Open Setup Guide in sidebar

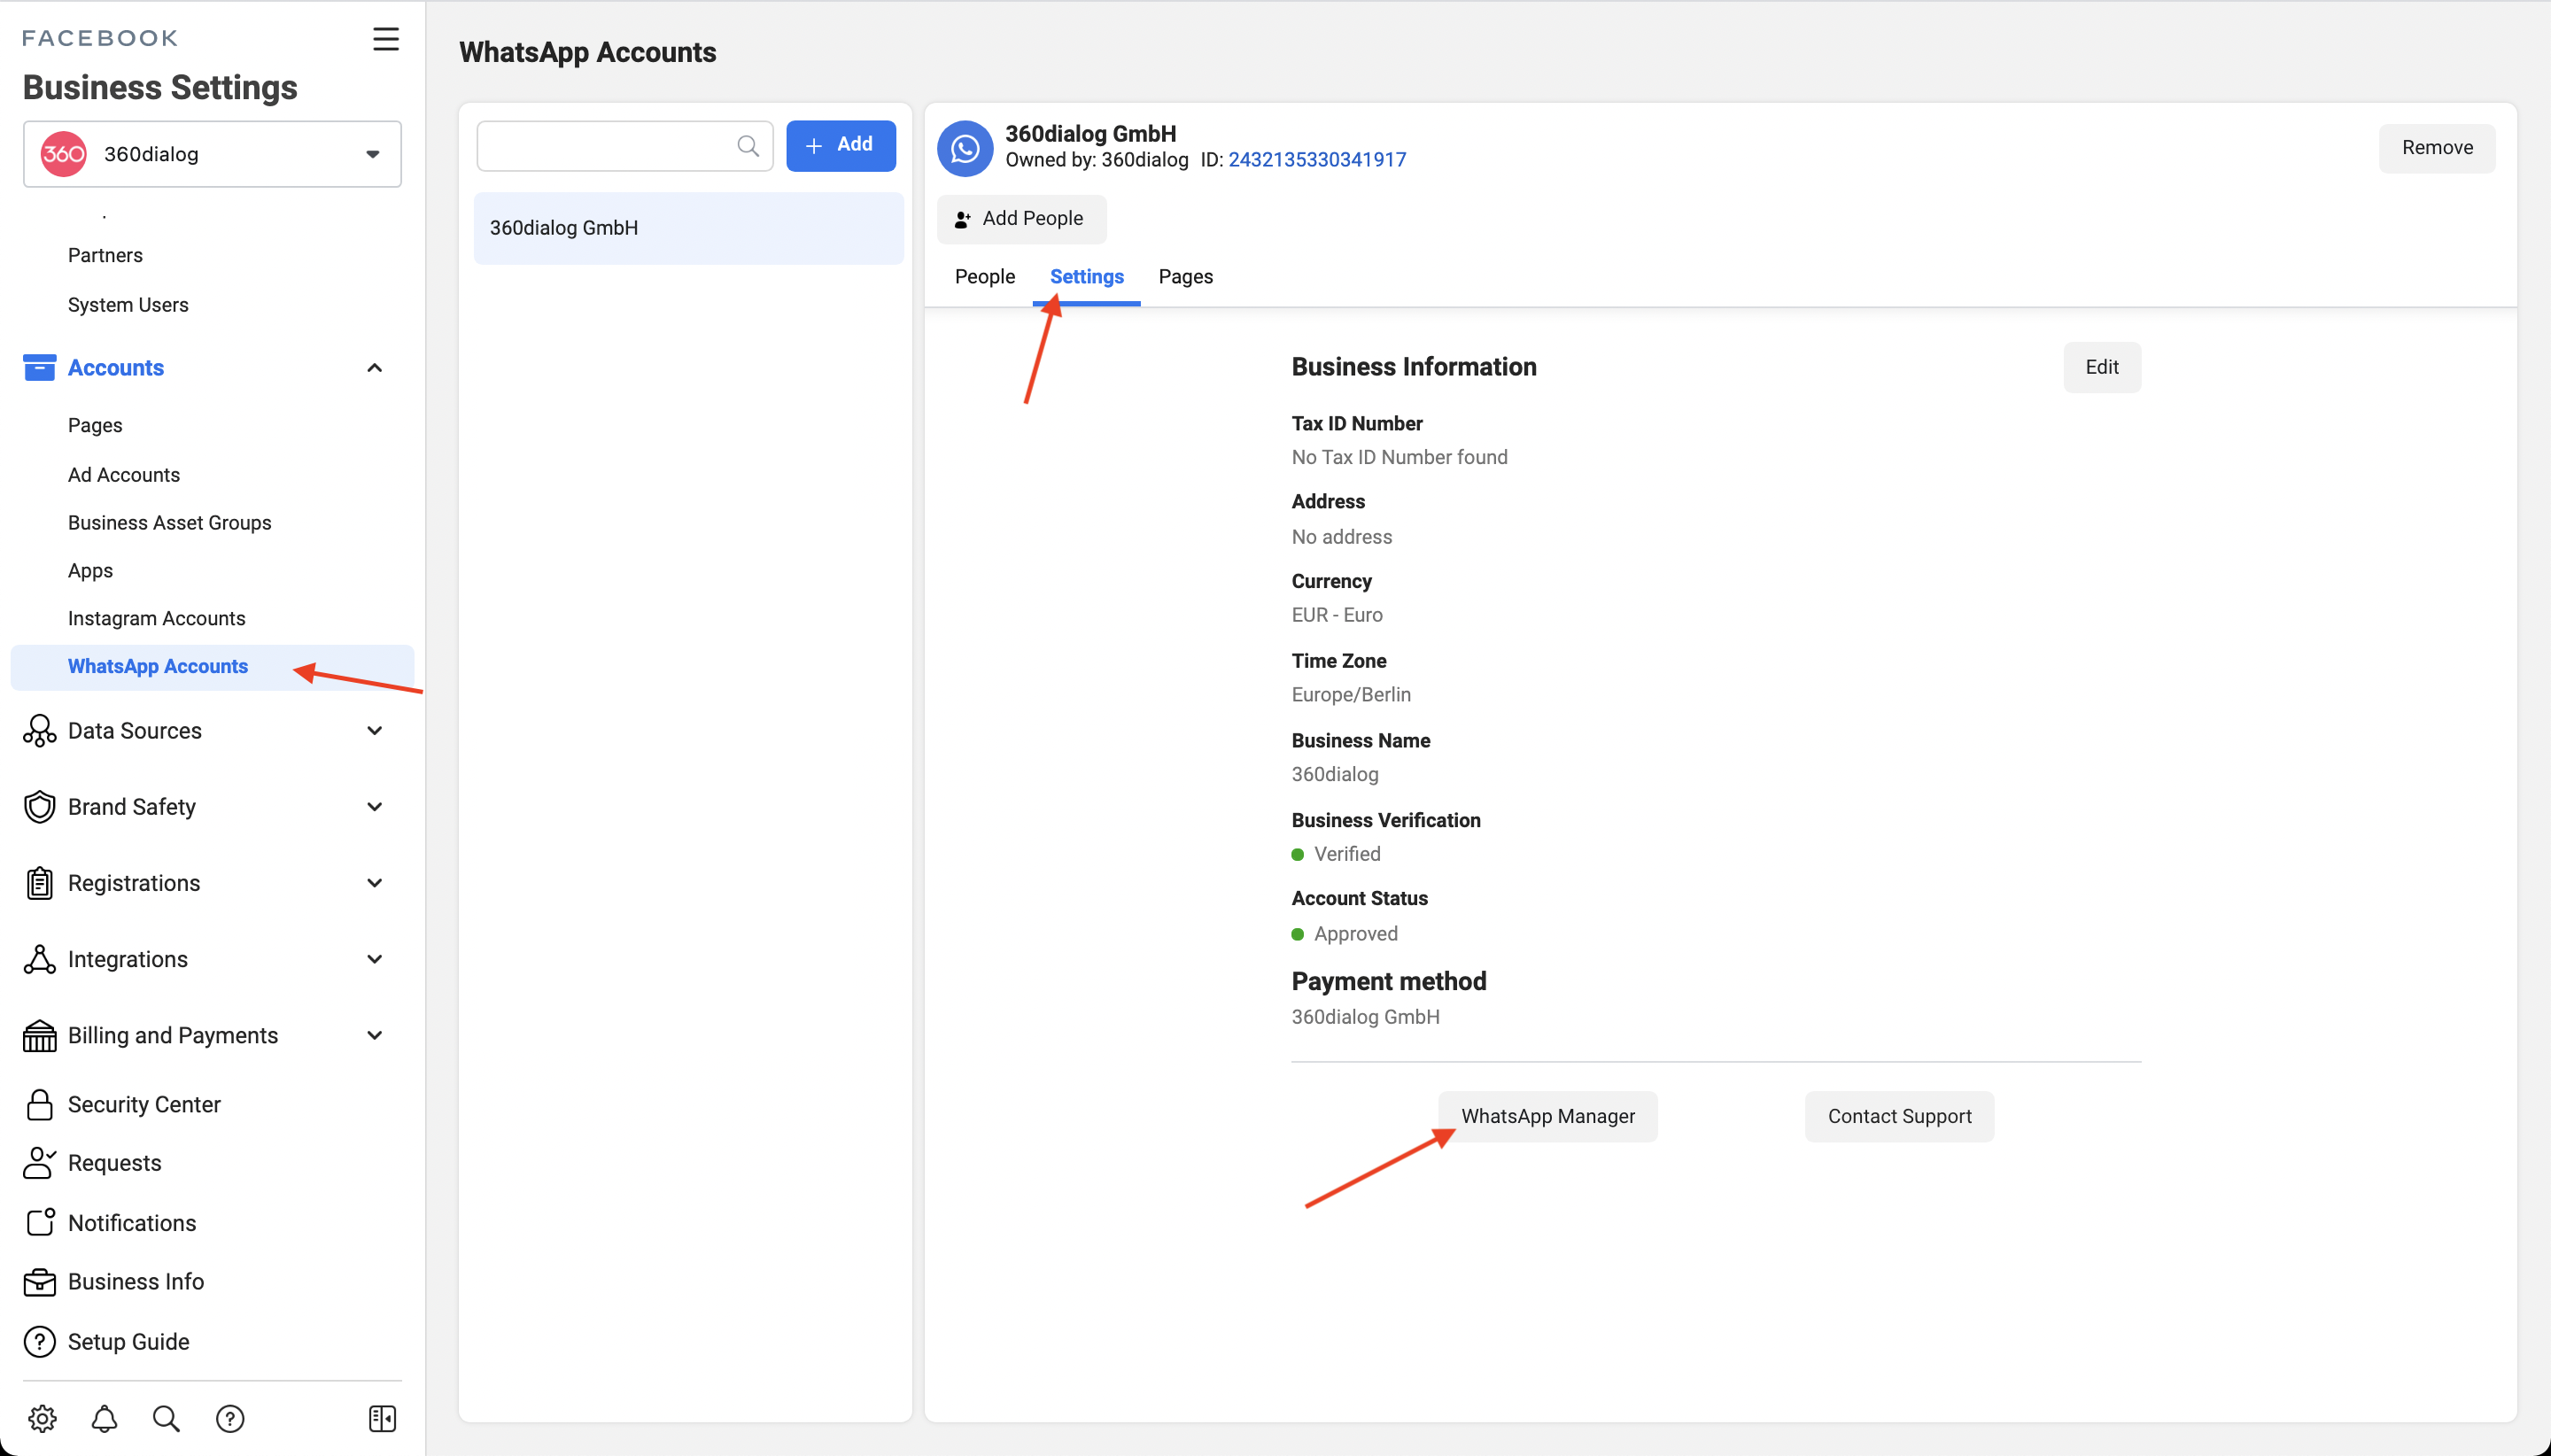click(x=128, y=1341)
